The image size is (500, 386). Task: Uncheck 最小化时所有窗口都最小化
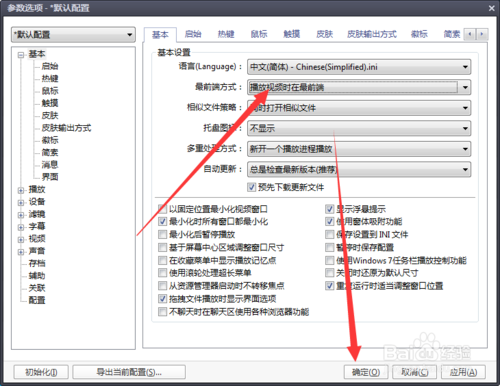click(162, 221)
